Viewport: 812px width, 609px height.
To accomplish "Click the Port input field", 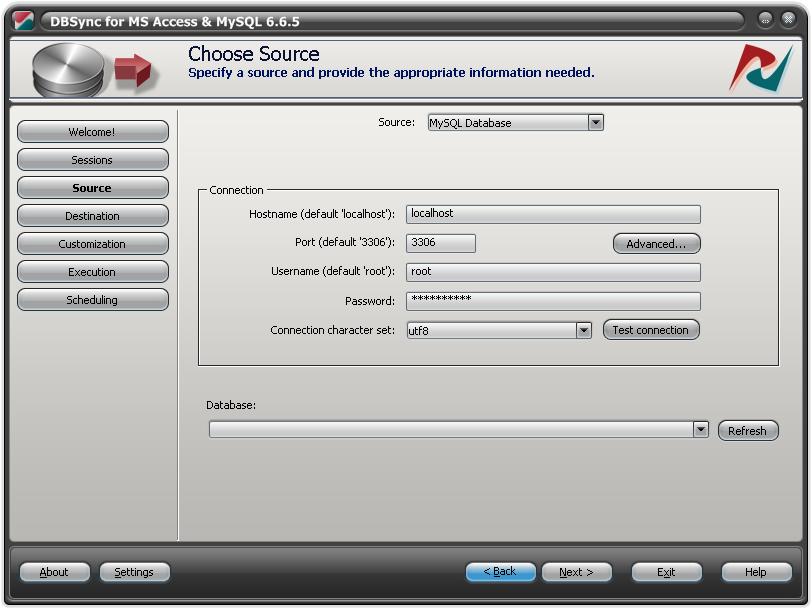I will click(x=441, y=243).
